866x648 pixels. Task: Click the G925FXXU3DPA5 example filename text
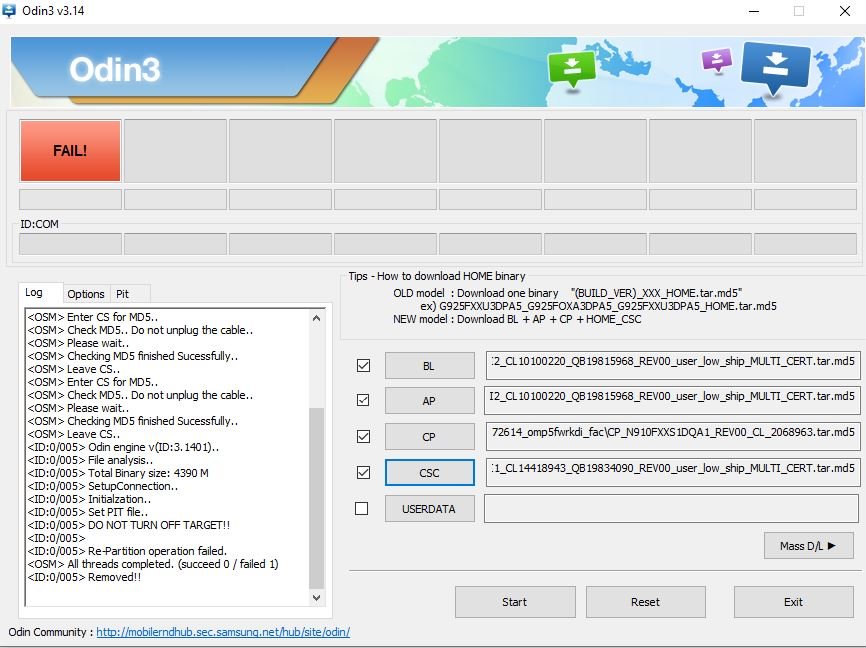tap(608, 306)
